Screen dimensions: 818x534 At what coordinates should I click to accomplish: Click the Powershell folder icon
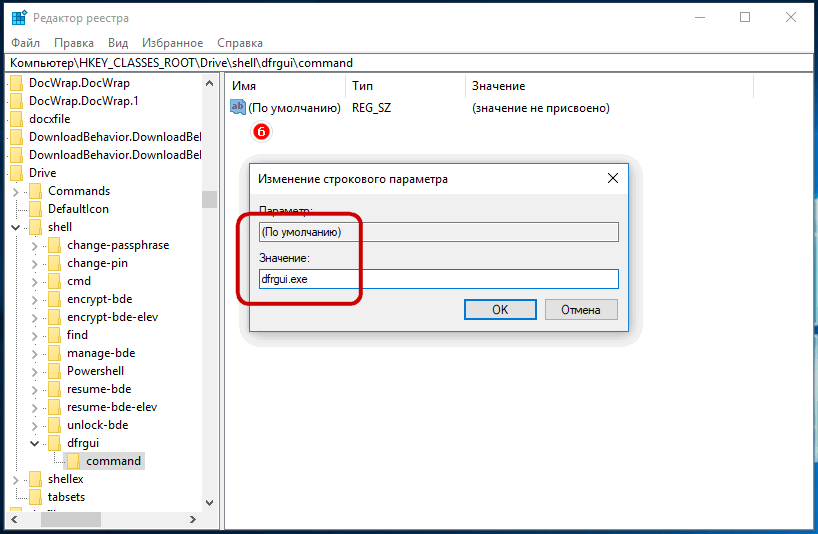click(54, 371)
